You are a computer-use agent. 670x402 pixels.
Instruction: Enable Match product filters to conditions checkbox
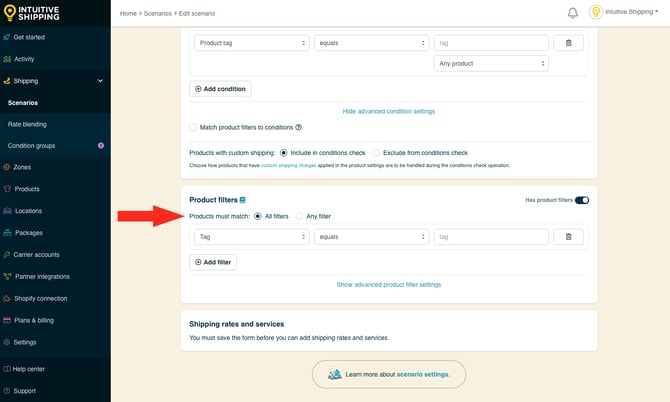[x=193, y=127]
